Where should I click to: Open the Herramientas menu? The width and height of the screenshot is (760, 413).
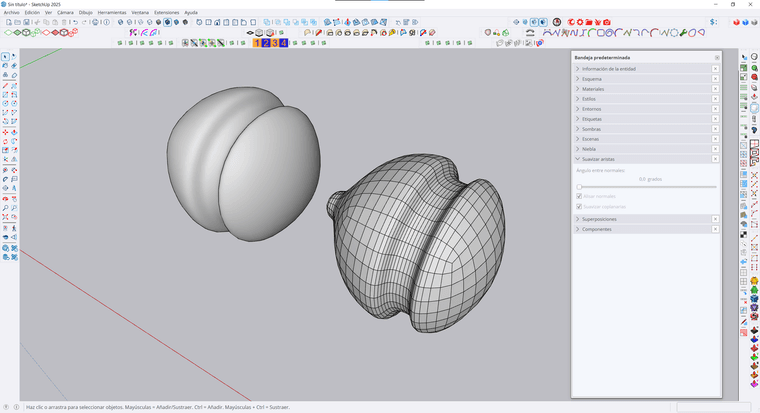[x=112, y=13]
